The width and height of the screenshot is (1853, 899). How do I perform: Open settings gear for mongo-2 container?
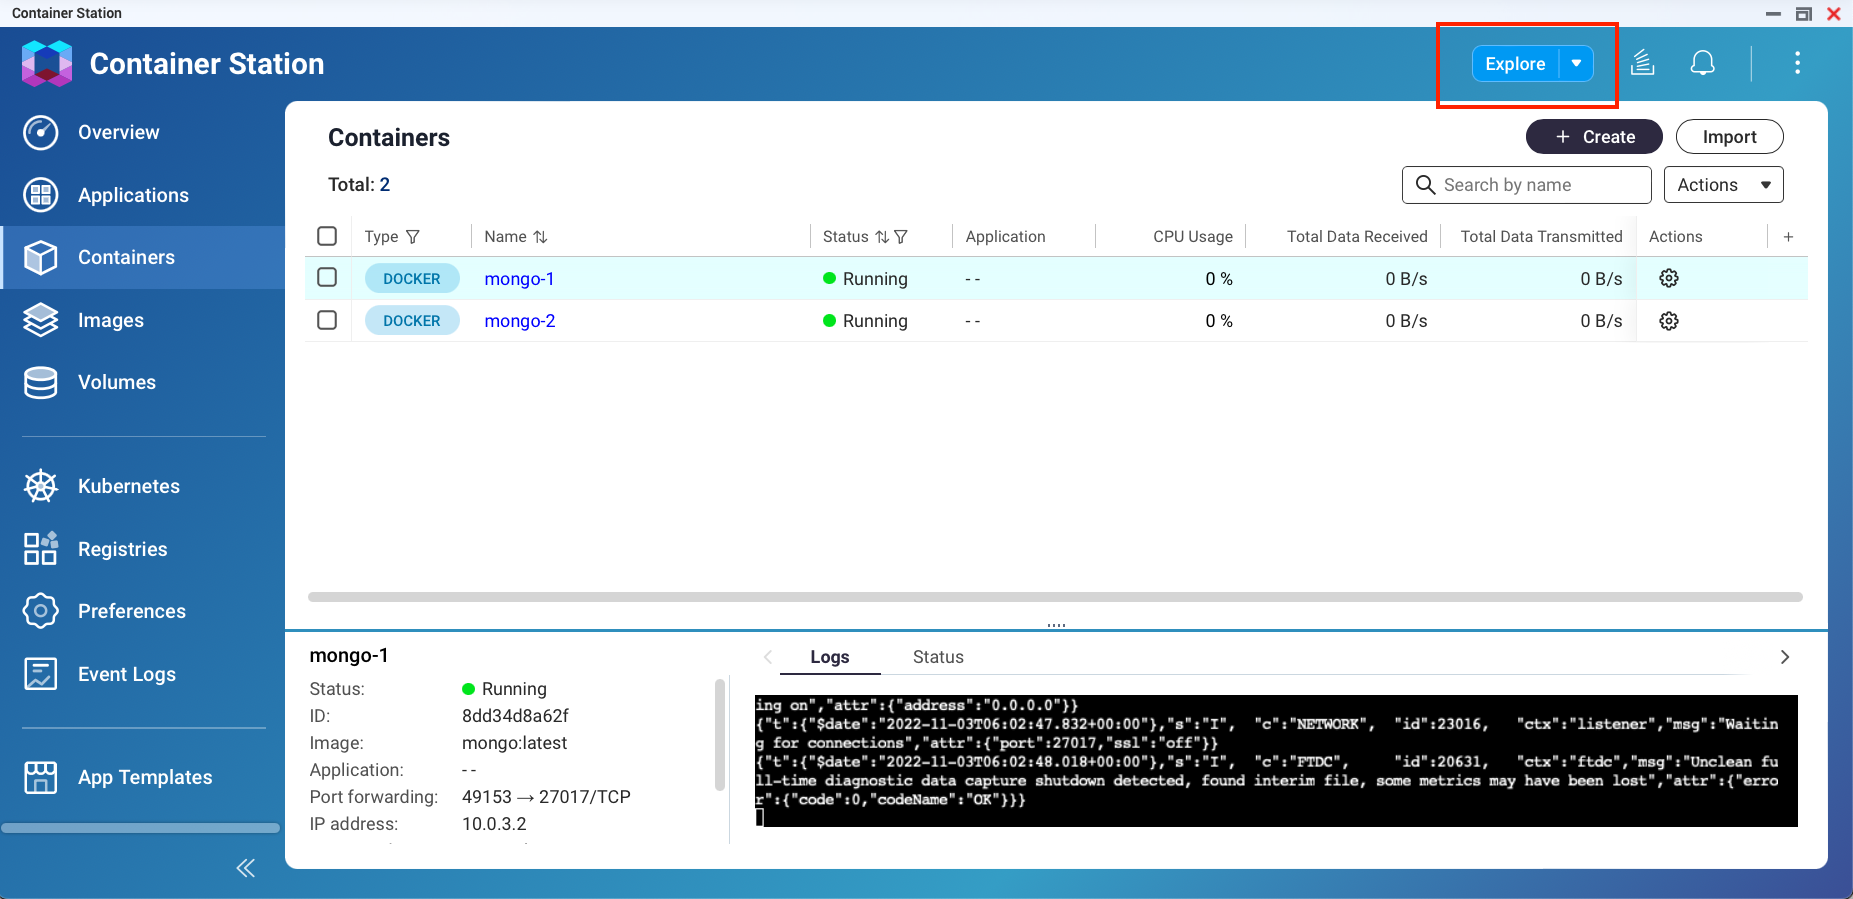[x=1668, y=321]
